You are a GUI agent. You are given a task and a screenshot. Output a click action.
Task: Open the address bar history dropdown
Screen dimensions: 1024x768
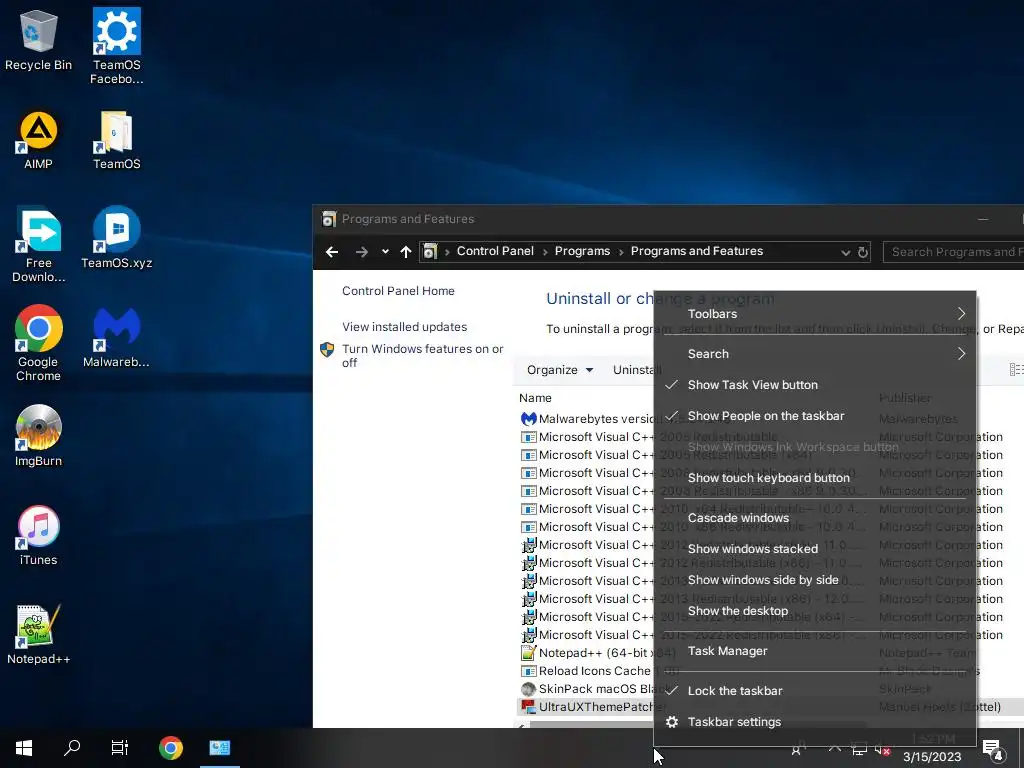point(845,252)
